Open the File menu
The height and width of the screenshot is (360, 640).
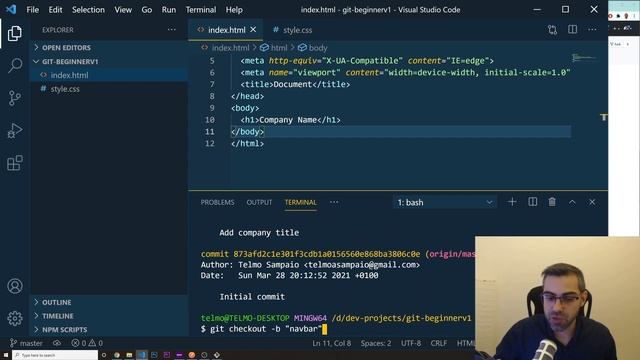click(32, 9)
